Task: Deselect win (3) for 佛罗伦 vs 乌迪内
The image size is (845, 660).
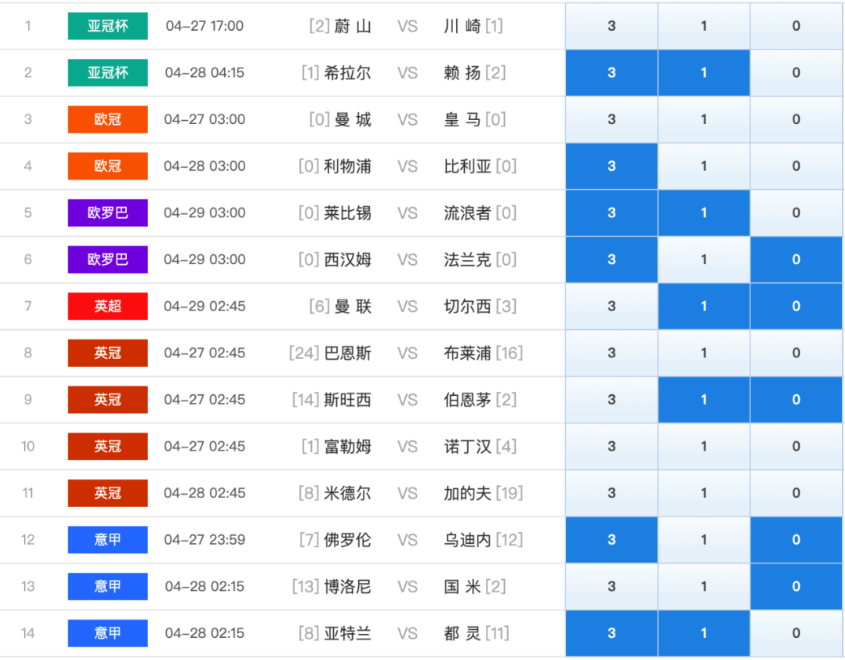Action: coord(612,539)
